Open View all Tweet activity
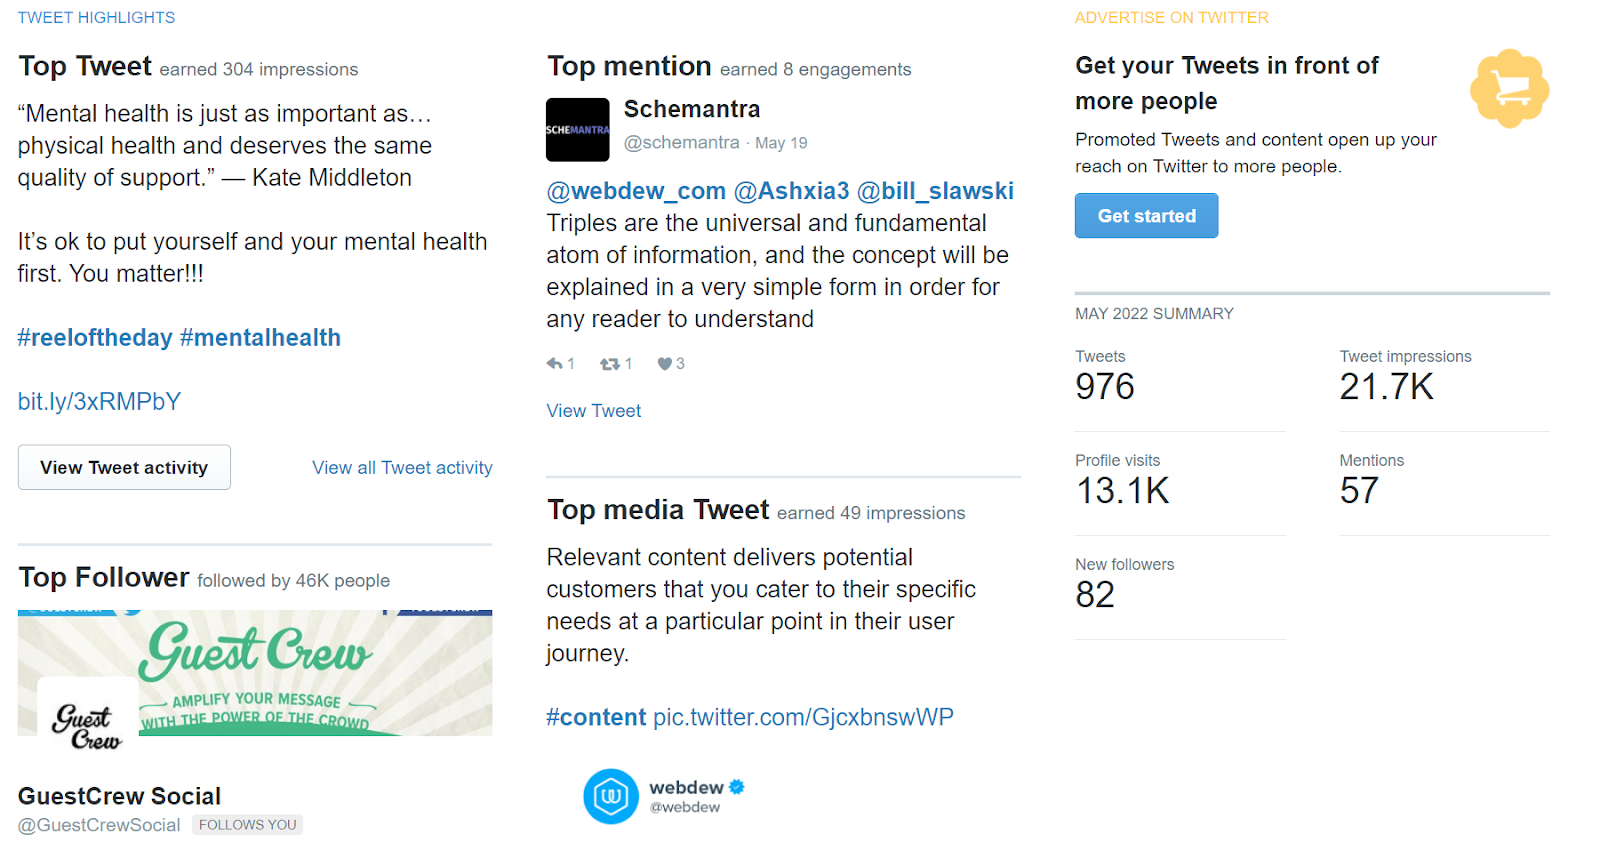1600x842 pixels. point(402,467)
